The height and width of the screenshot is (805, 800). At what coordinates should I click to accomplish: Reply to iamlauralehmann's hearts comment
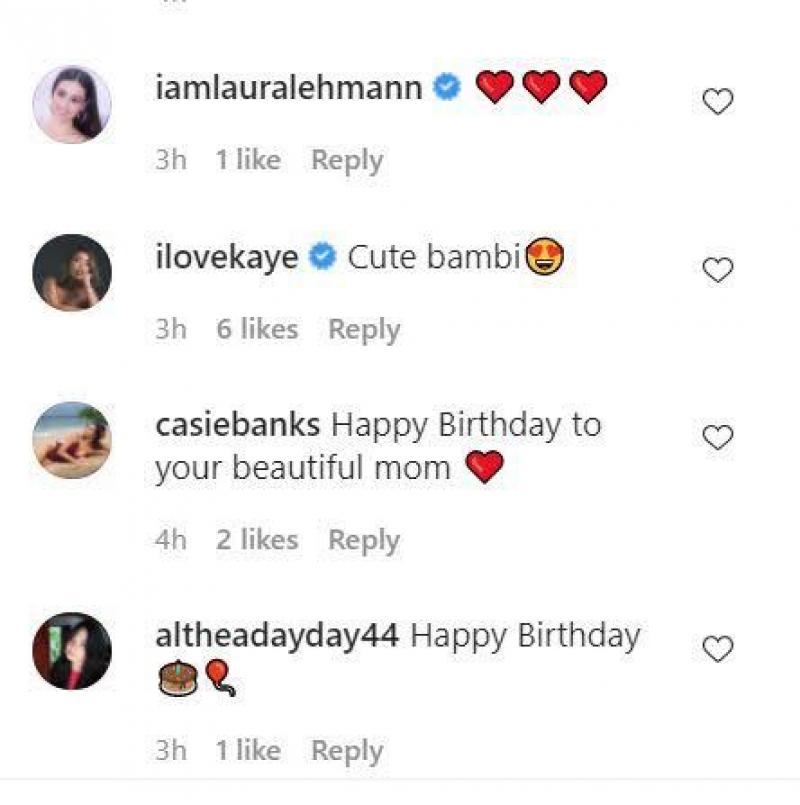point(346,160)
